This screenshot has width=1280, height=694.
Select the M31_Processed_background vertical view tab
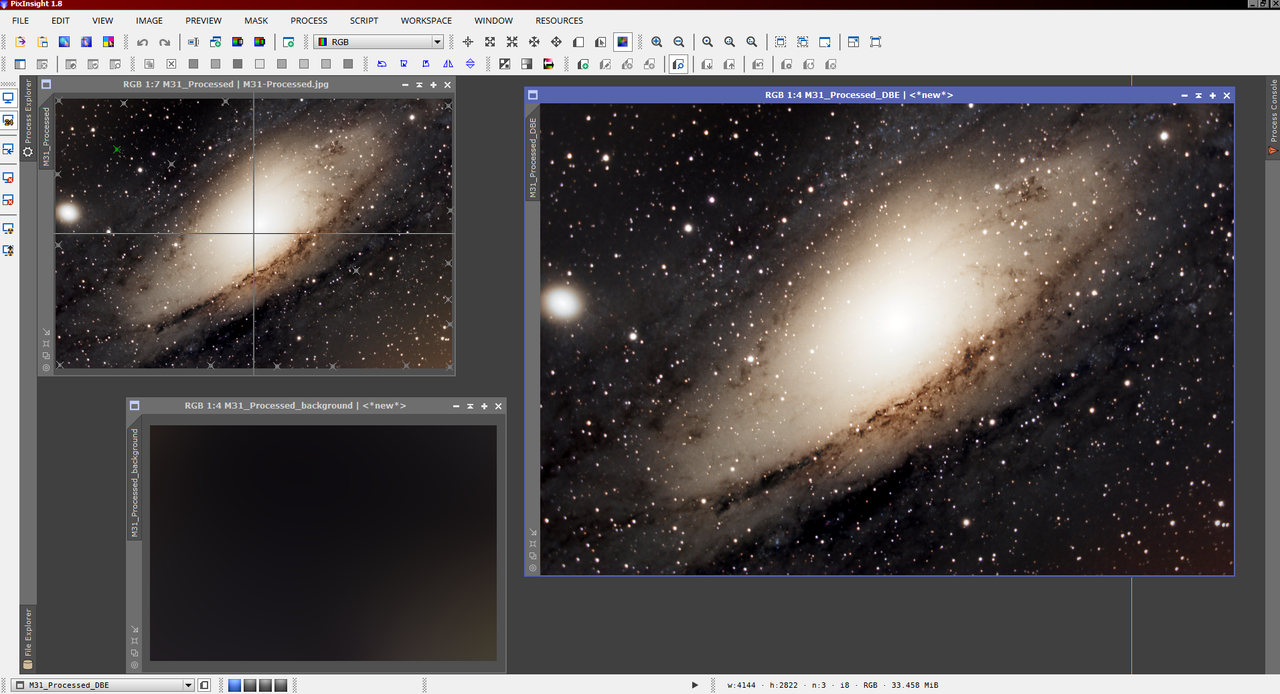click(x=135, y=484)
